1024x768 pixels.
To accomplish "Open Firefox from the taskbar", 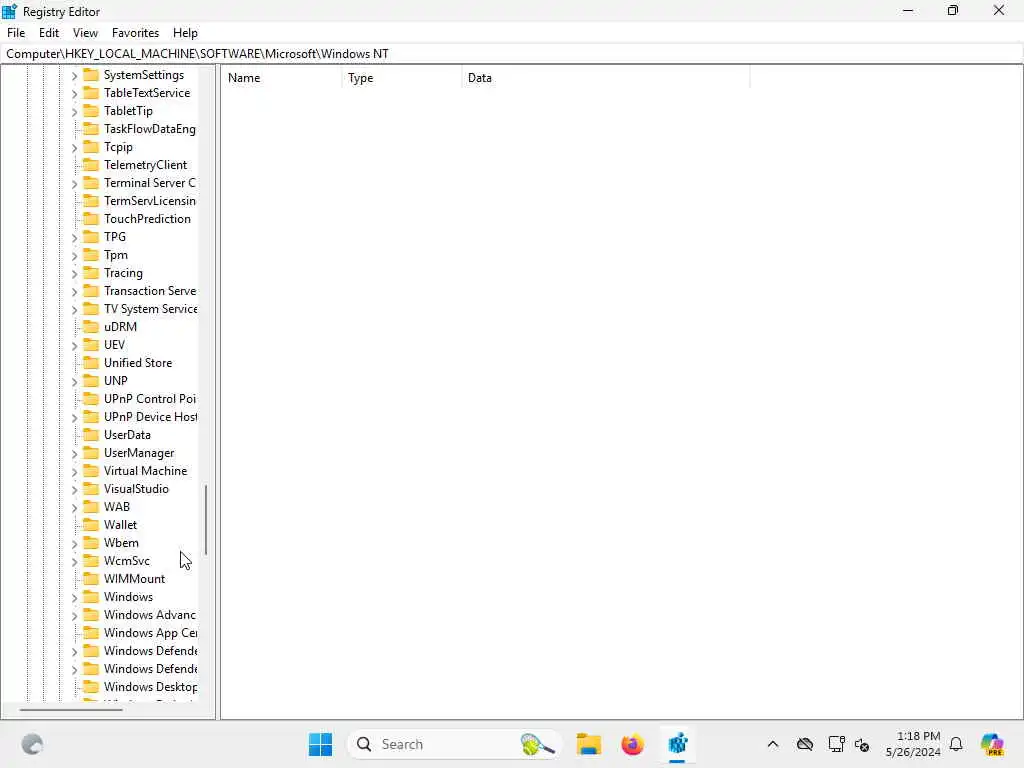I will coord(632,744).
